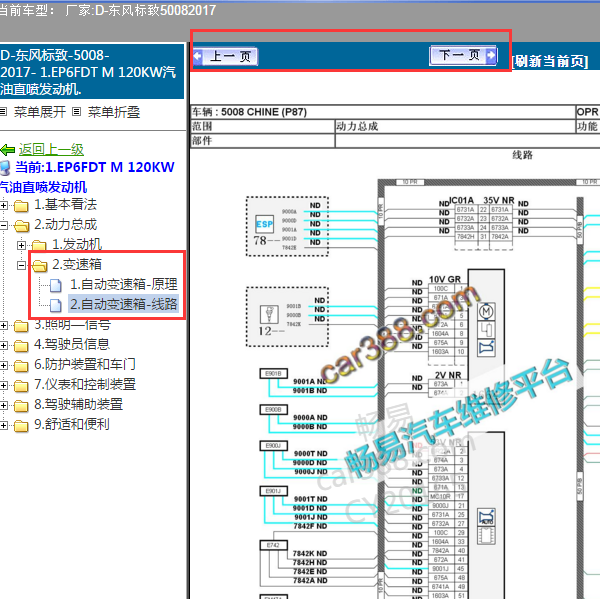Click the open folder icon of 2.变速箱

point(39,266)
